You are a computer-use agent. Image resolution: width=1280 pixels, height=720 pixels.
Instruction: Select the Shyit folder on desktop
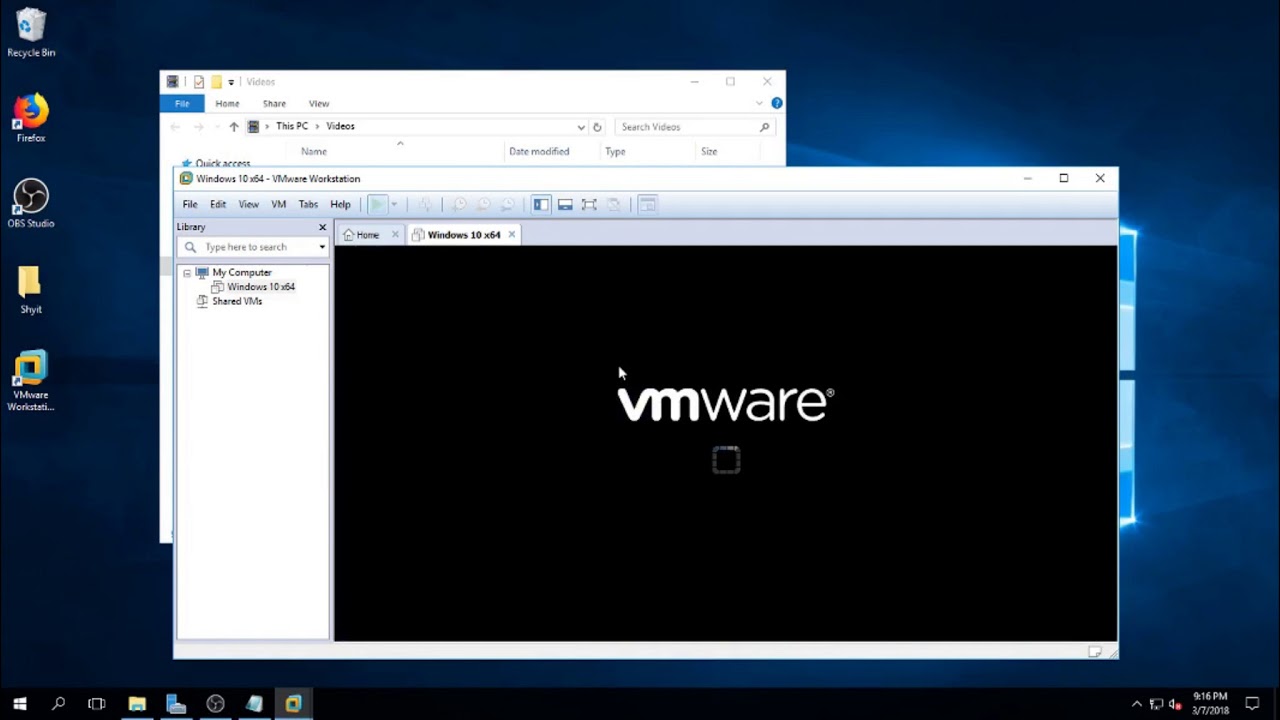tap(31, 290)
